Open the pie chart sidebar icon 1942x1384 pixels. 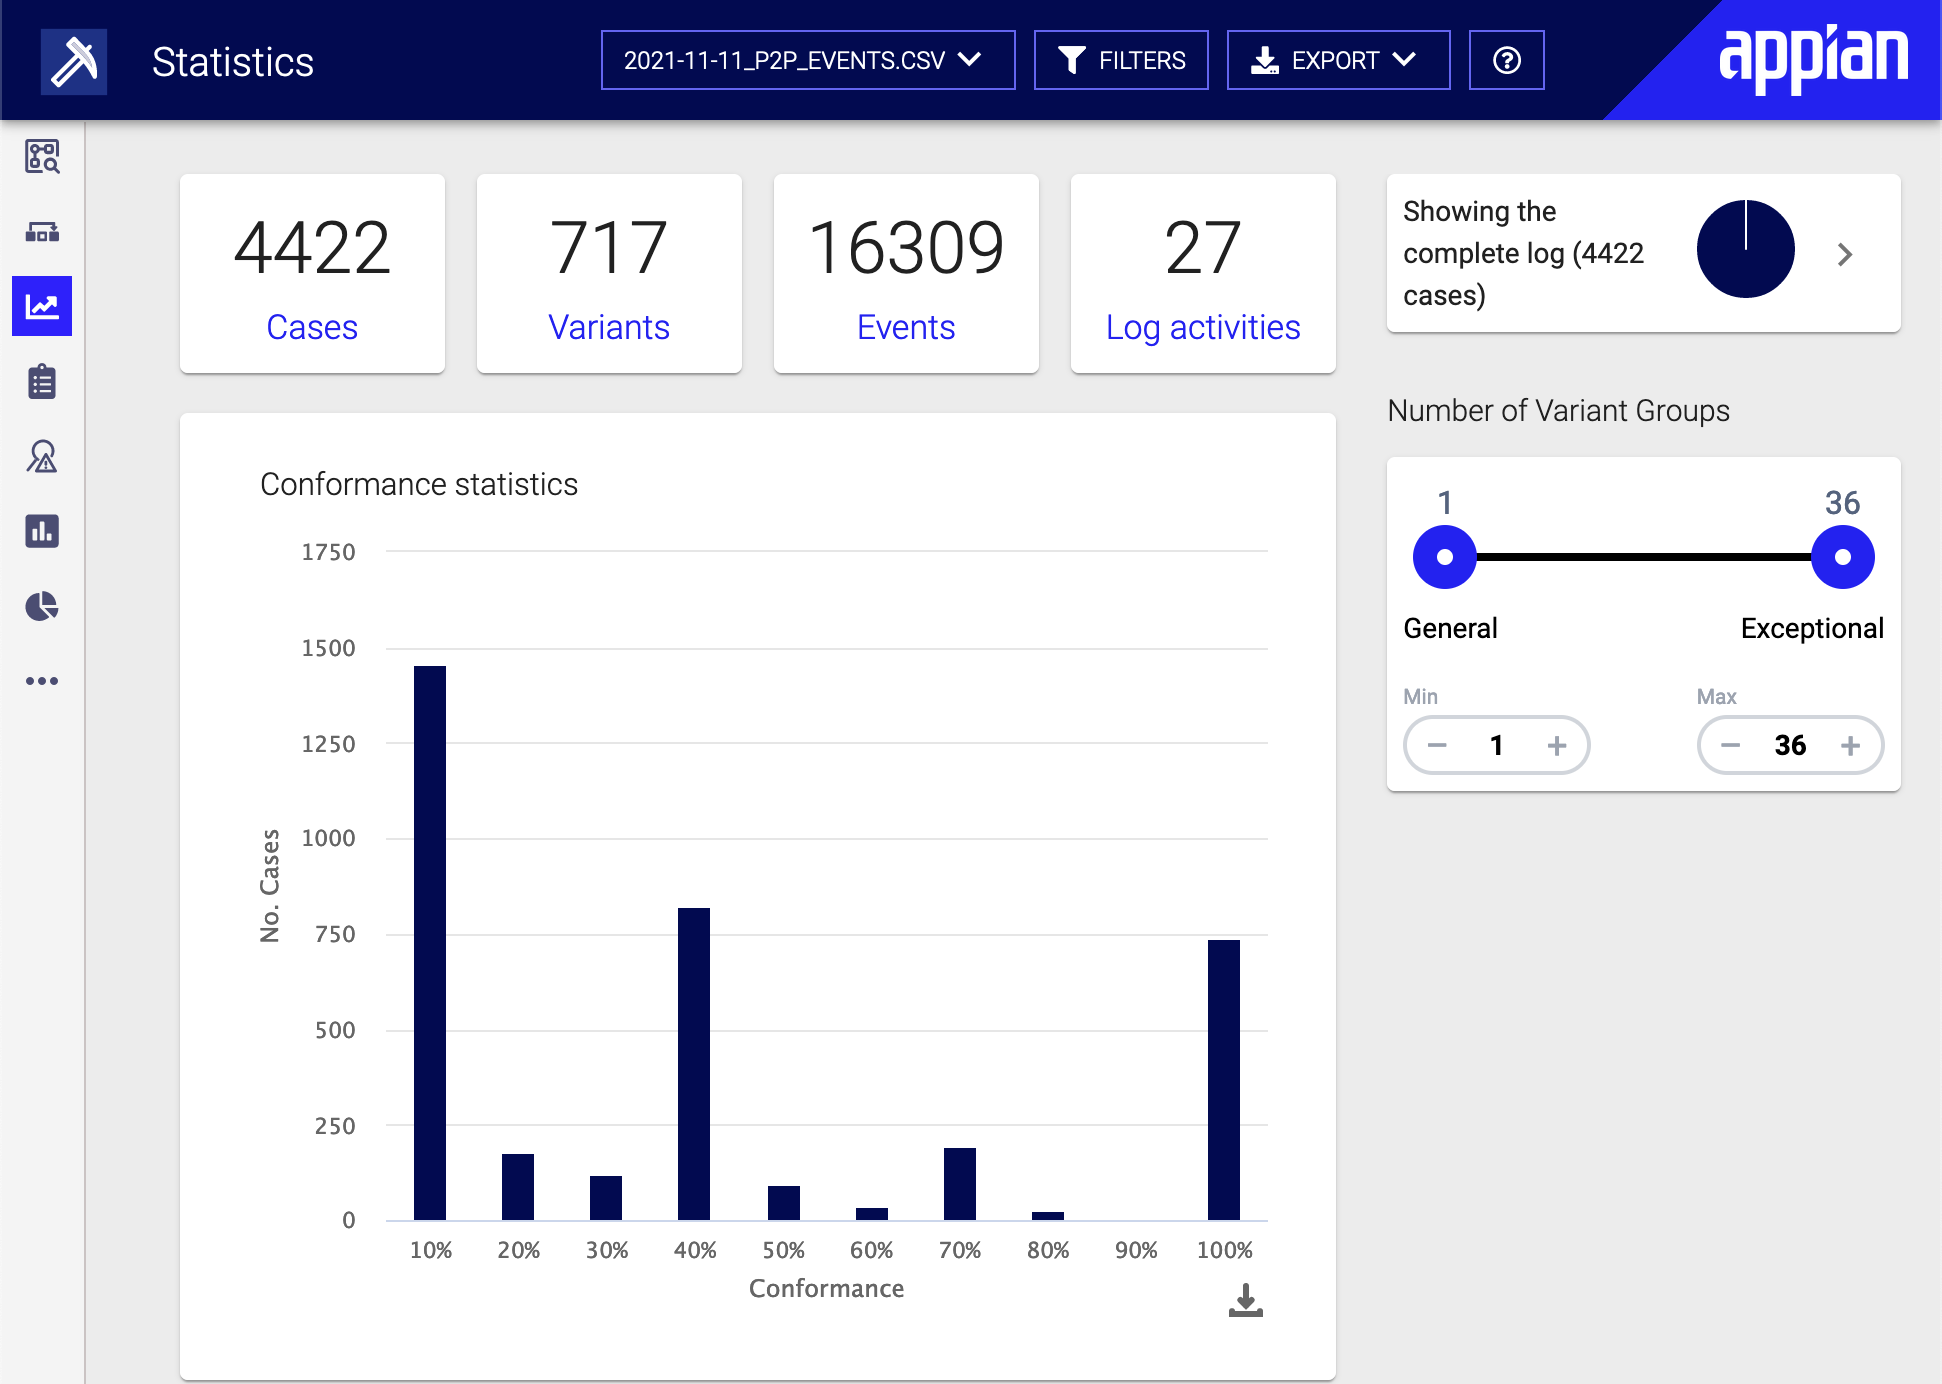click(x=42, y=606)
